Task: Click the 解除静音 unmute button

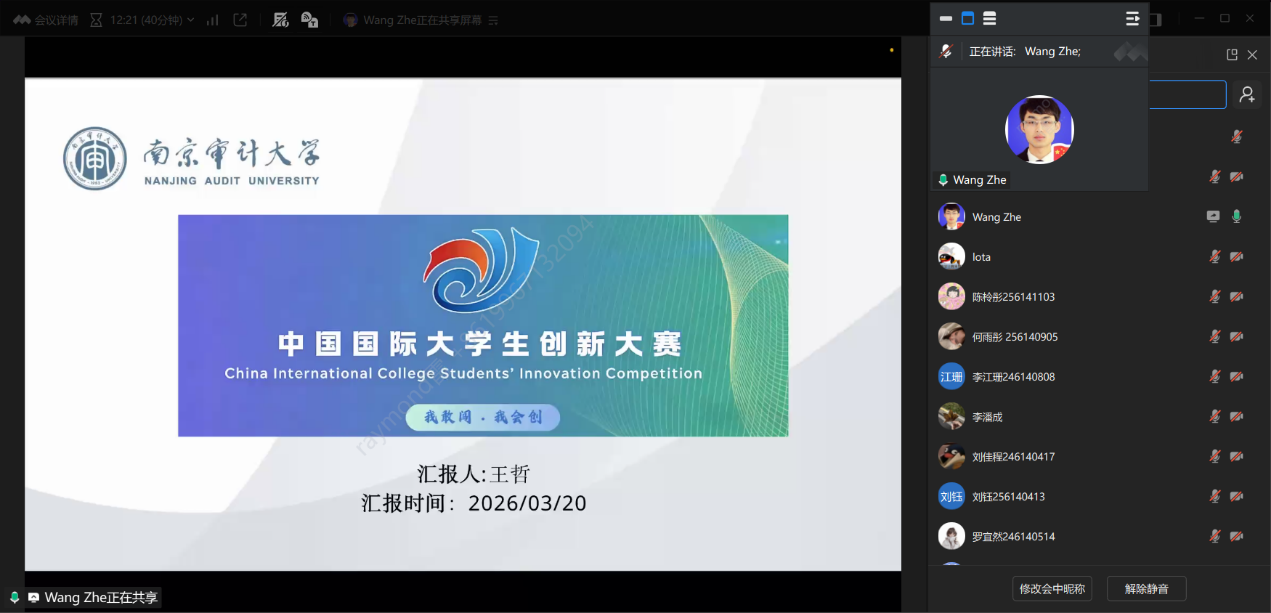Action: (x=1146, y=589)
